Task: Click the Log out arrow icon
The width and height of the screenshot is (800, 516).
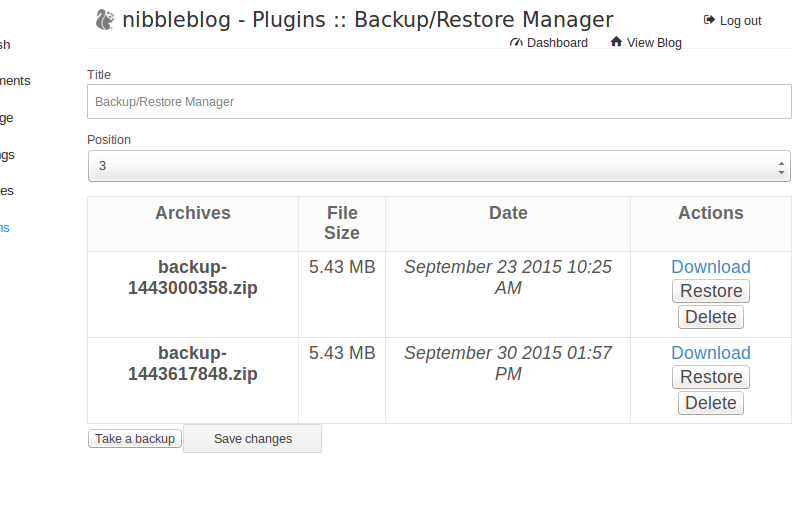Action: coord(709,20)
